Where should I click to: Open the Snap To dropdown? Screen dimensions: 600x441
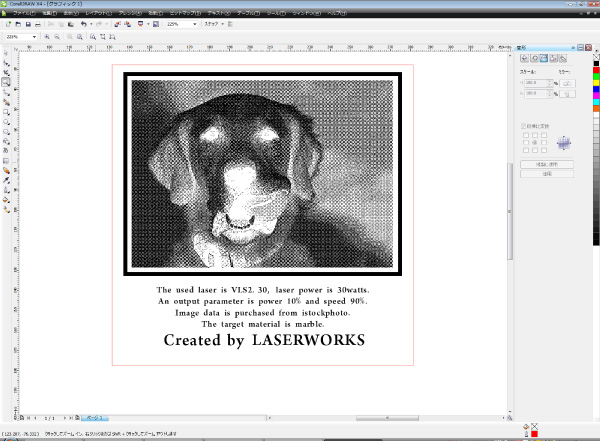[x=214, y=24]
